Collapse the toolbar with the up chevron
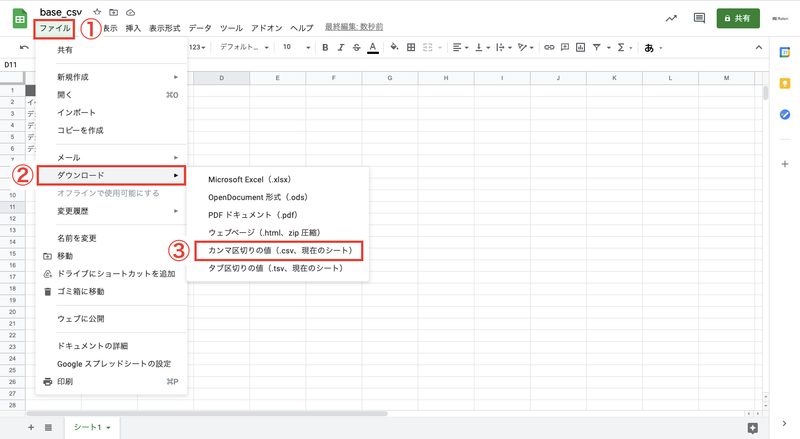Image resolution: width=800 pixels, height=439 pixels. point(759,47)
